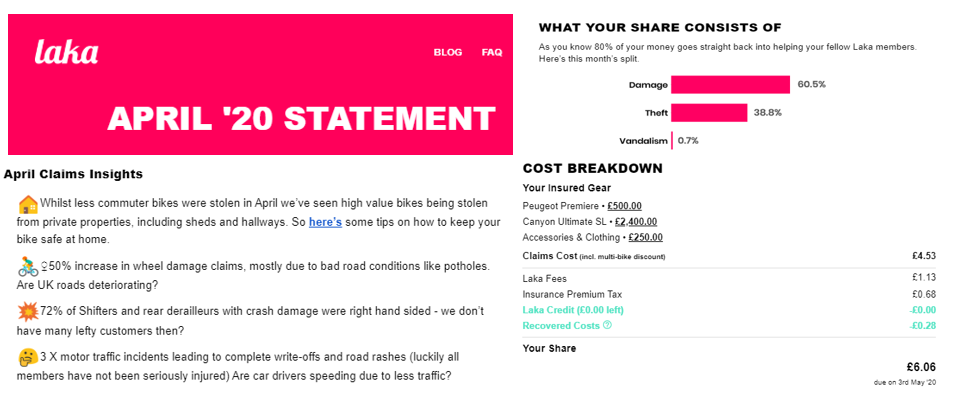Click the collision emoji icon
Viewport: 958px width, 400px height.
click(28, 311)
